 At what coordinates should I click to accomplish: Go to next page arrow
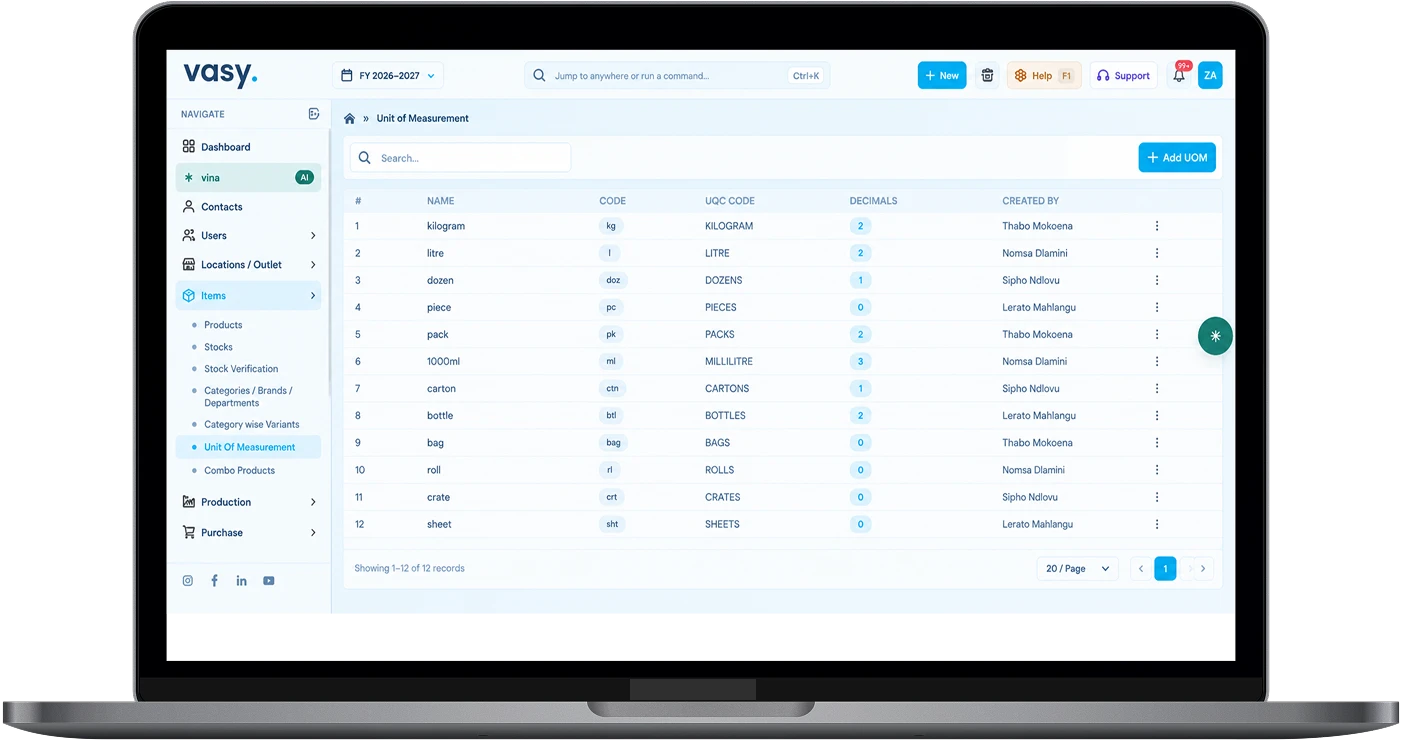coord(1203,569)
